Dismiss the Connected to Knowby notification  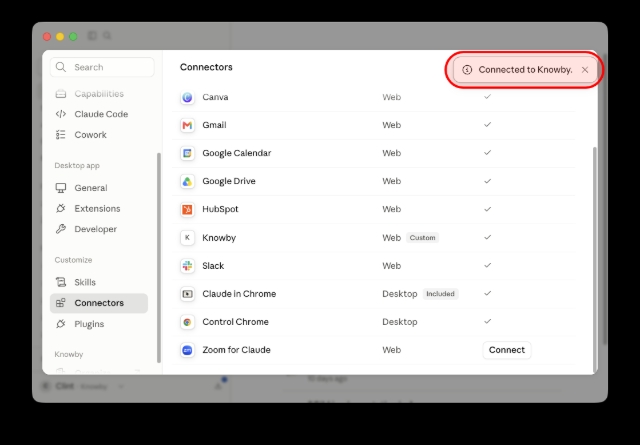(585, 70)
